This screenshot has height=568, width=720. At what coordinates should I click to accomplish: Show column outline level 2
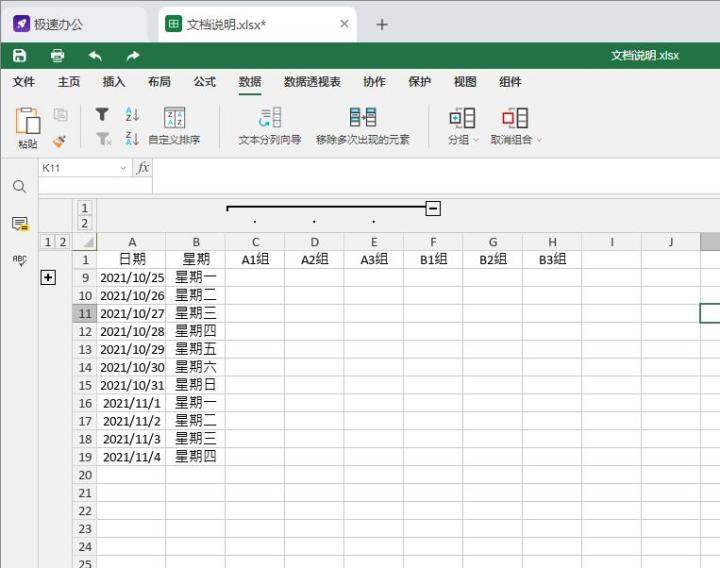84,223
